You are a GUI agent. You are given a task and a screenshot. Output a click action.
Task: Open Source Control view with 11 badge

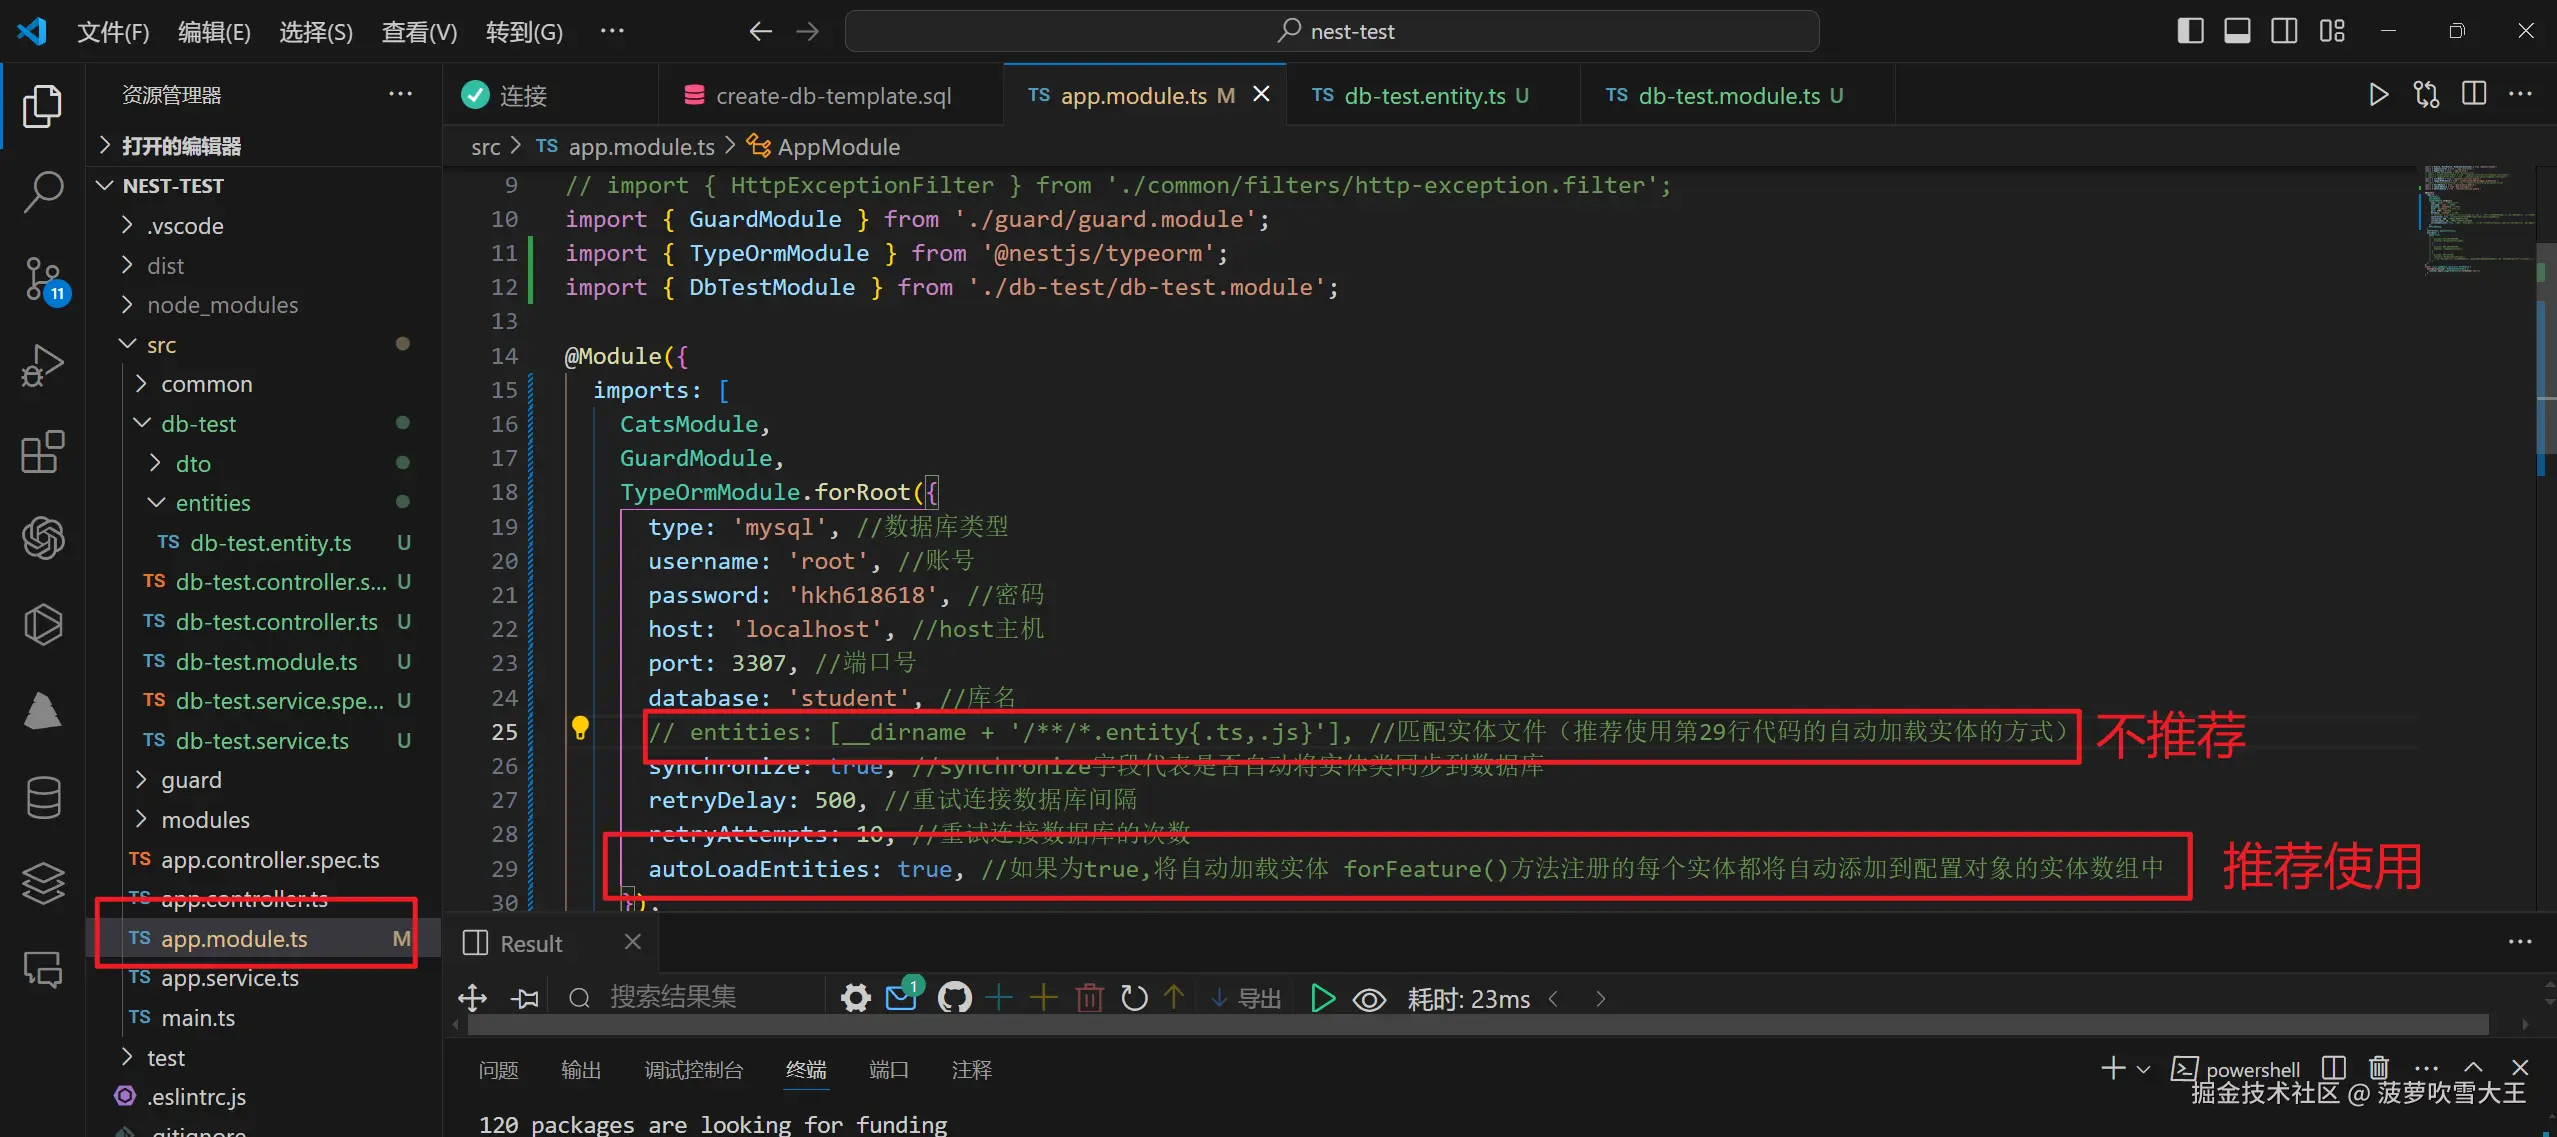pos(43,278)
